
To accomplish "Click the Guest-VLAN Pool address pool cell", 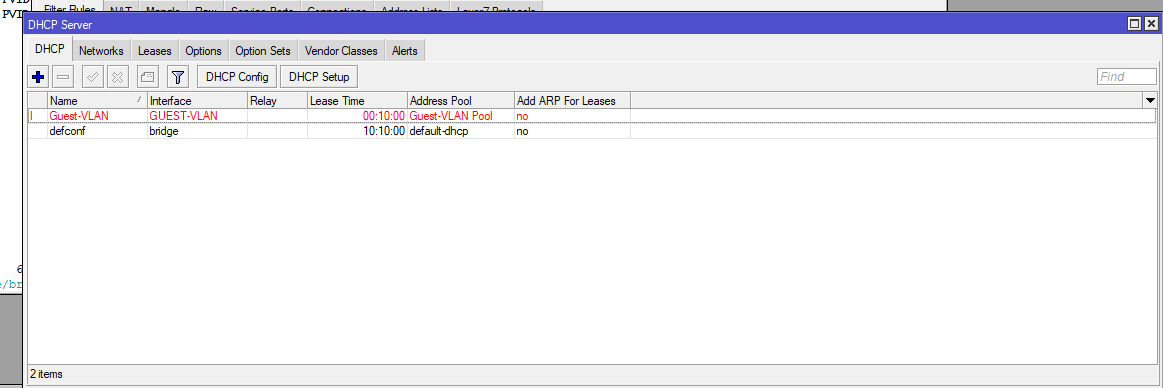I will [x=461, y=116].
